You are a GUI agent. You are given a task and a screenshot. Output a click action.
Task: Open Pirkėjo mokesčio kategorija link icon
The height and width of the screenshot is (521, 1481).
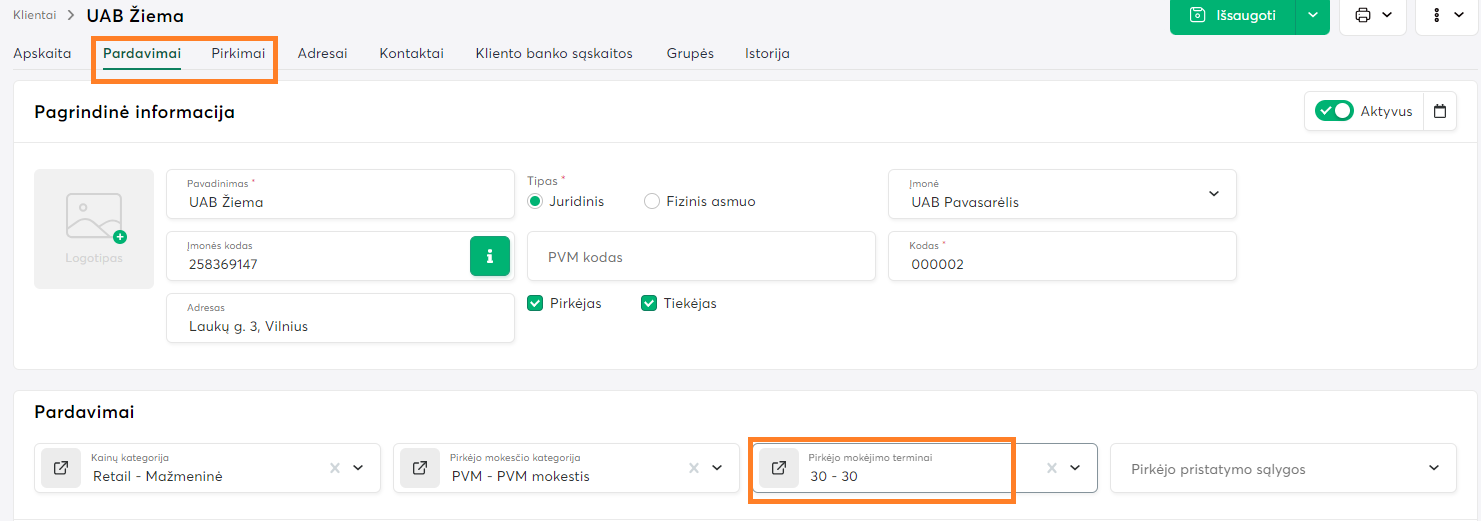tap(420, 468)
